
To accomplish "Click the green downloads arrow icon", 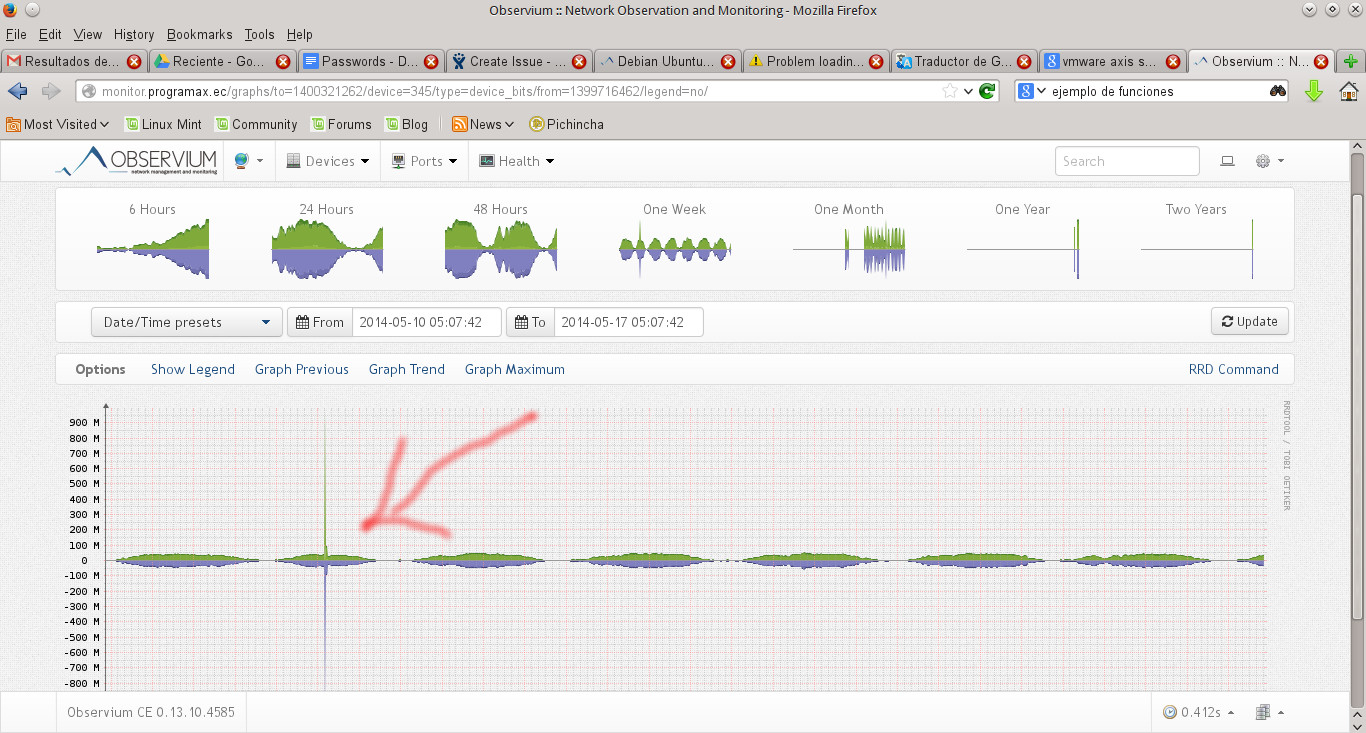I will point(1314,91).
